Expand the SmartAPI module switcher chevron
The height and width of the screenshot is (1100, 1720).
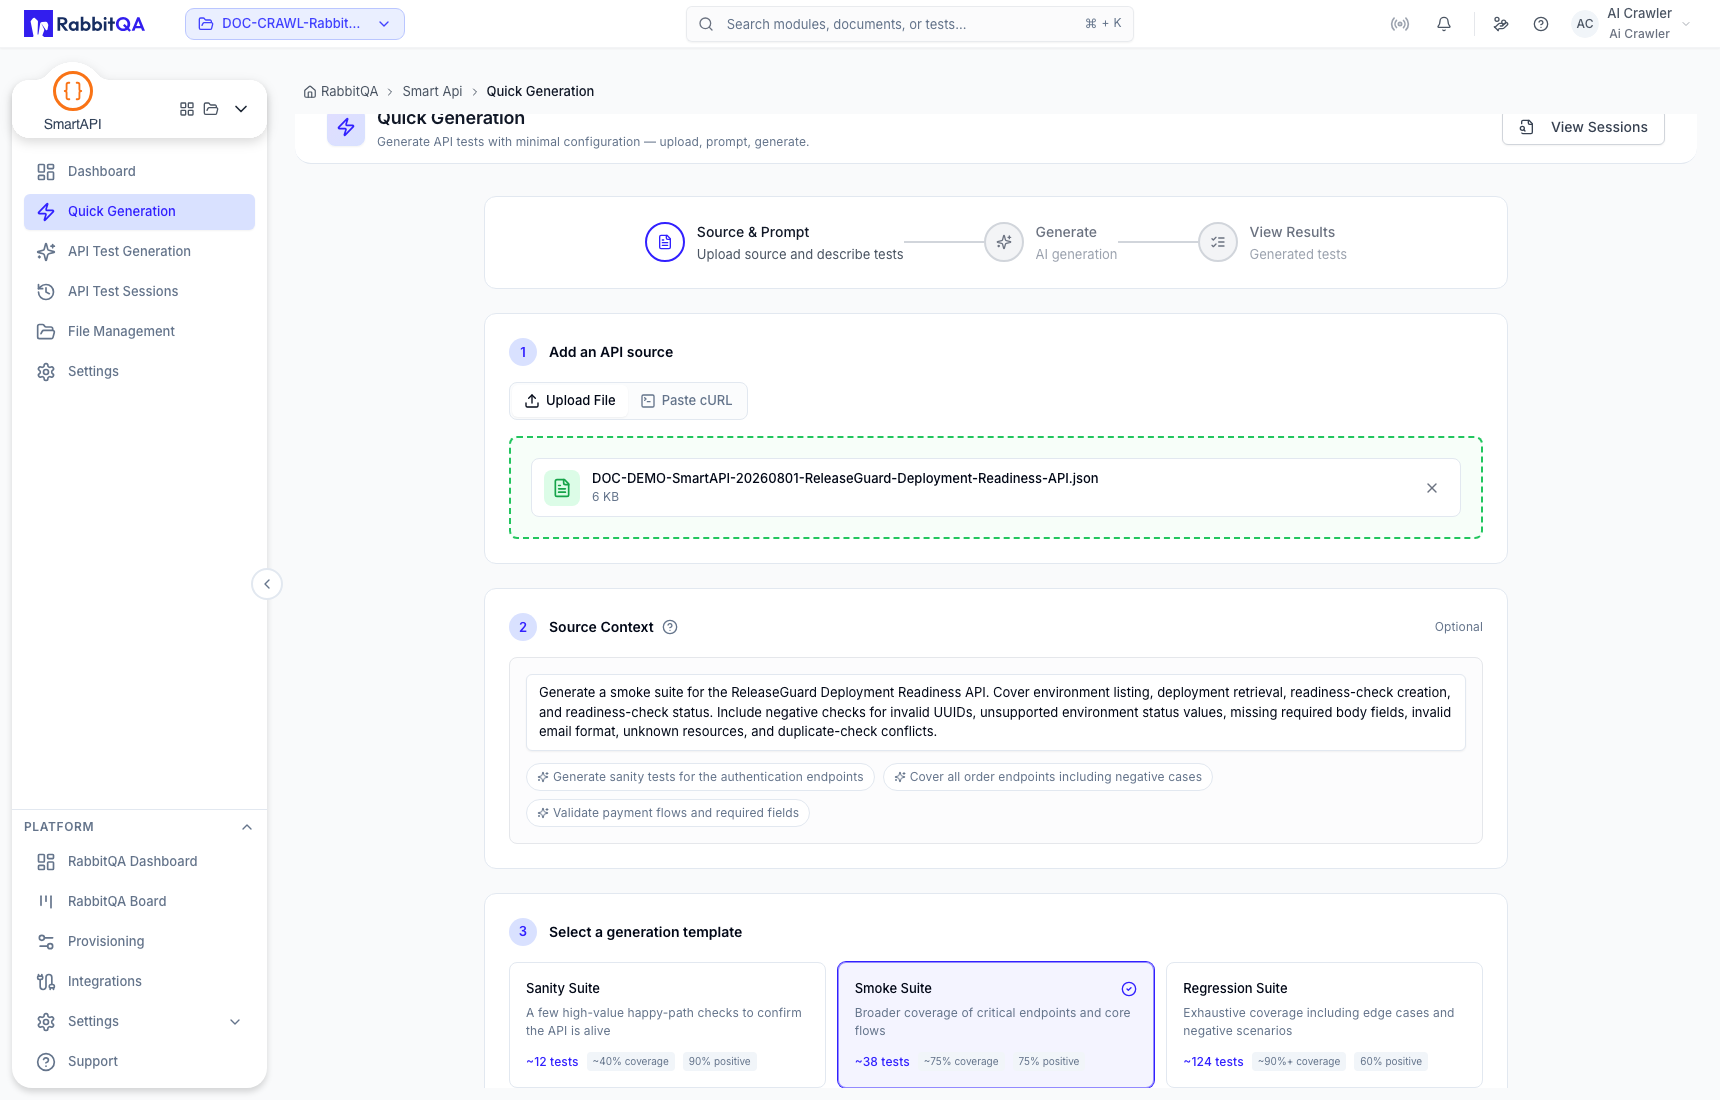pos(241,109)
